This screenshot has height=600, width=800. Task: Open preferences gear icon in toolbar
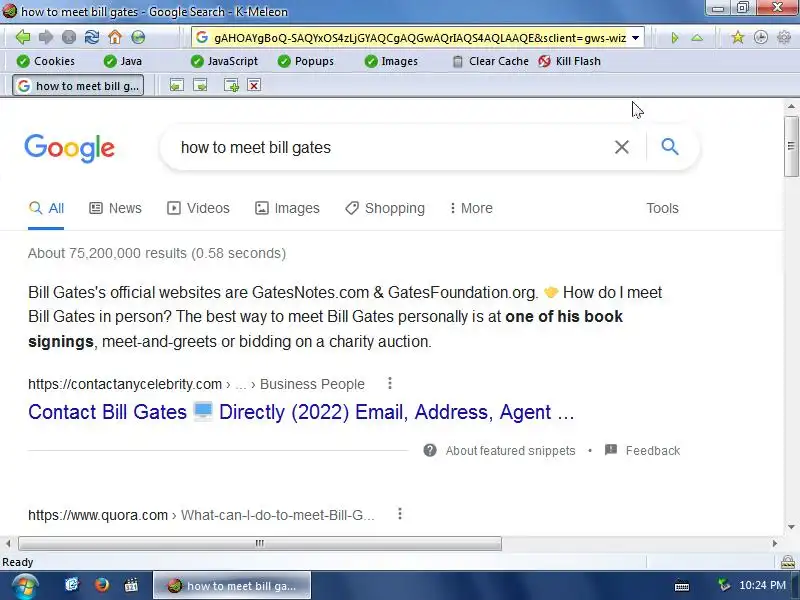pyautogui.click(x=784, y=37)
